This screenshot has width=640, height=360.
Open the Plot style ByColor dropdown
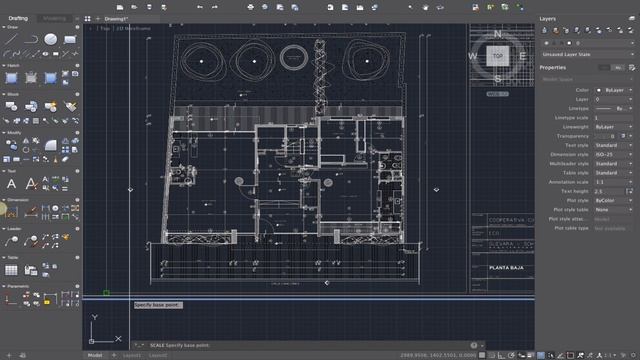613,200
